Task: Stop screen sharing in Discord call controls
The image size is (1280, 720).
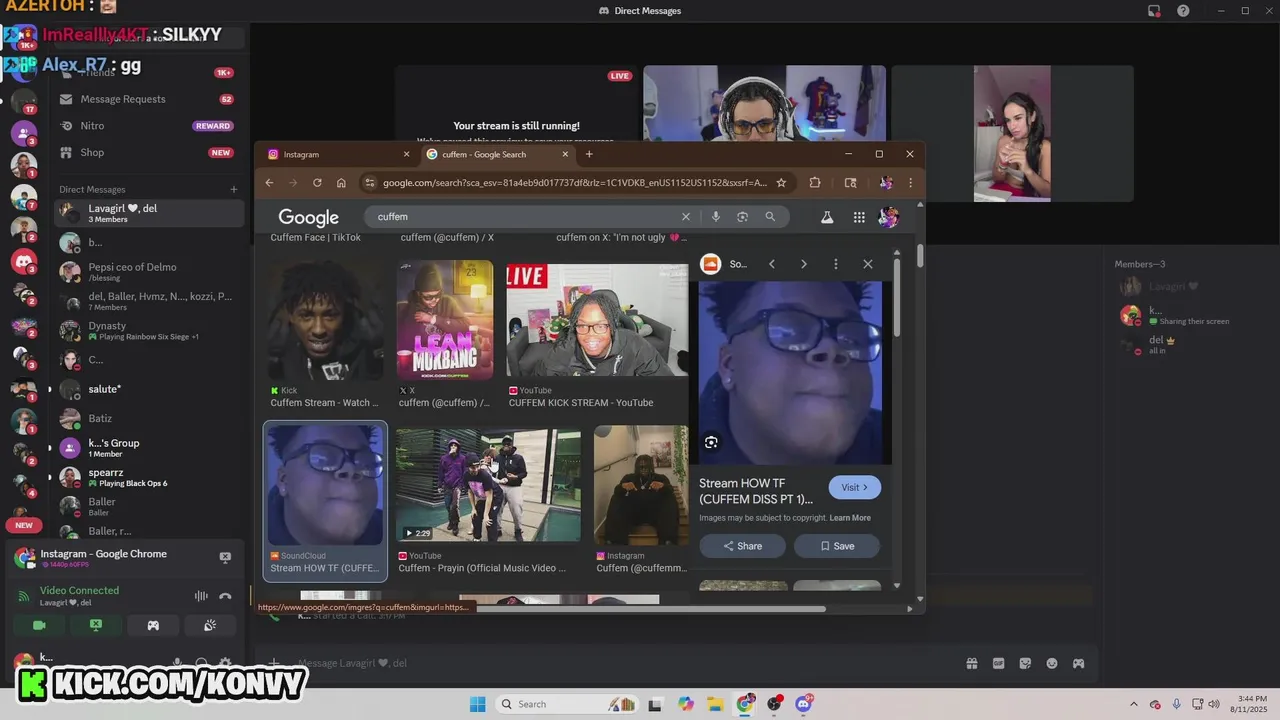Action: coord(96,625)
